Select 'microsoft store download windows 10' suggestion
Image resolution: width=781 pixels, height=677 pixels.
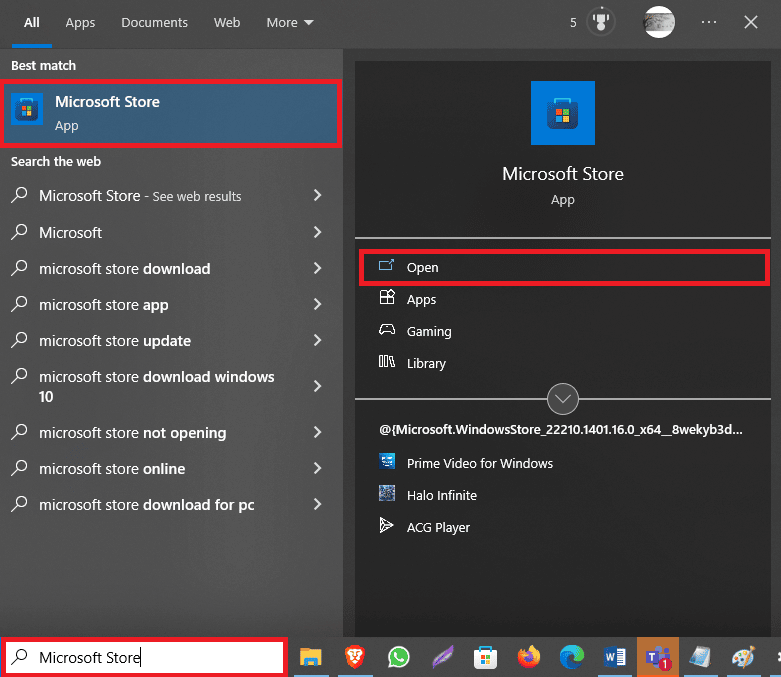156,386
